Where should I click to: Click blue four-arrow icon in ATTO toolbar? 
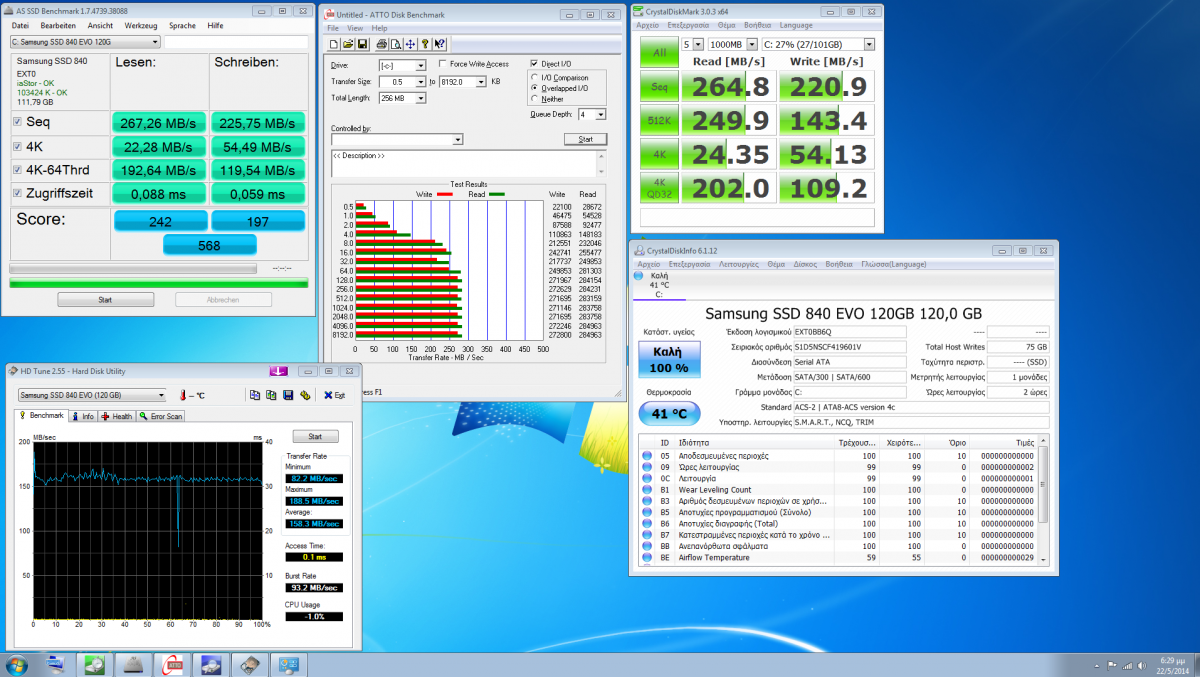410,44
